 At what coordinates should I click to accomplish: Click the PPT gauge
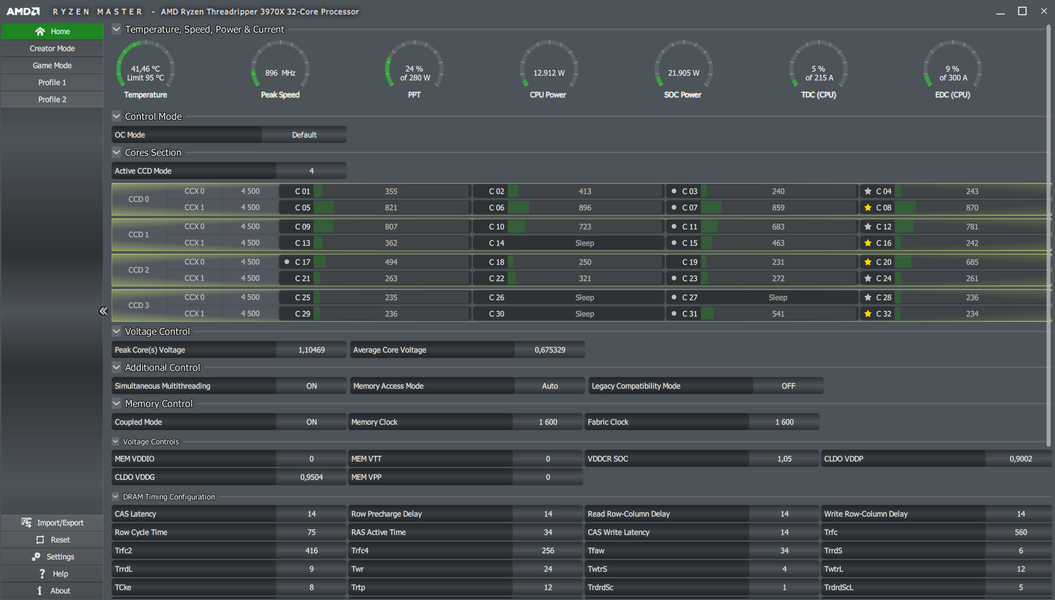tap(414, 70)
